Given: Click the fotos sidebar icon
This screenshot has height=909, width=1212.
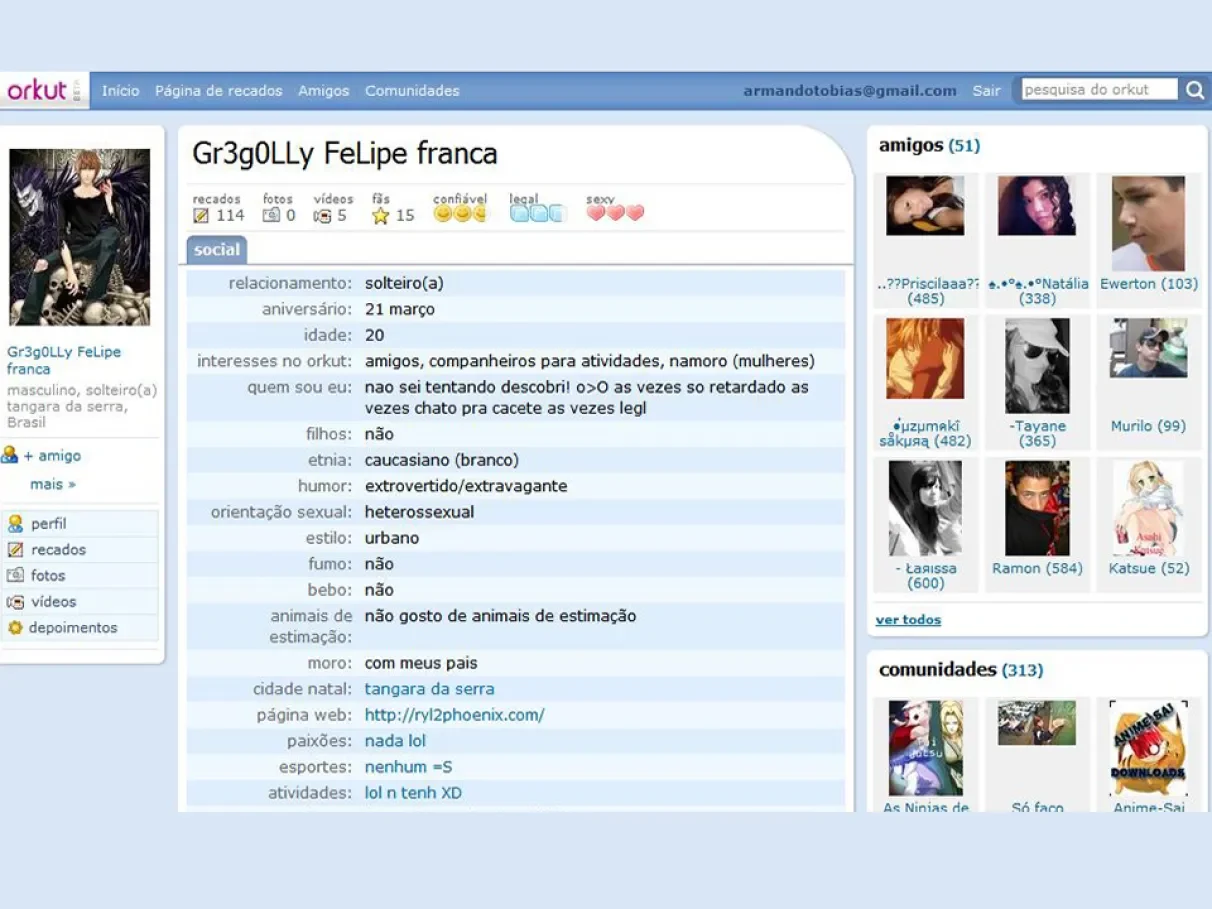Looking at the screenshot, I should pos(15,575).
